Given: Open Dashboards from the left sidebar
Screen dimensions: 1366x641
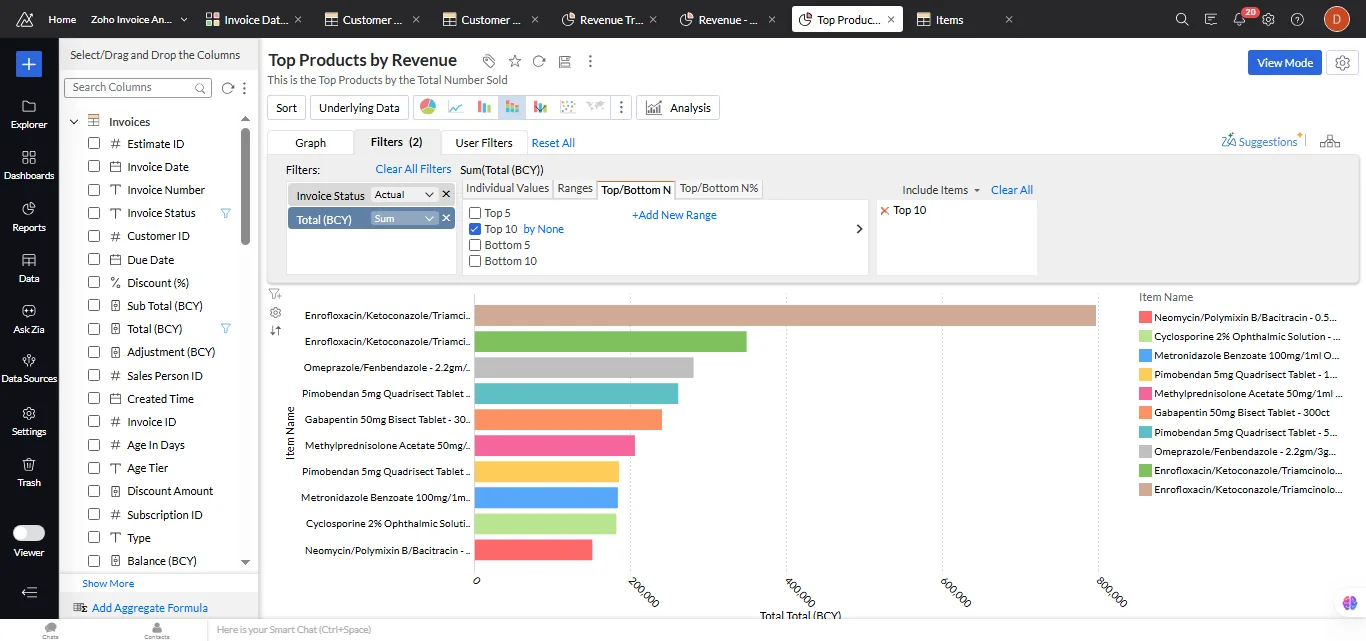Looking at the screenshot, I should [29, 164].
